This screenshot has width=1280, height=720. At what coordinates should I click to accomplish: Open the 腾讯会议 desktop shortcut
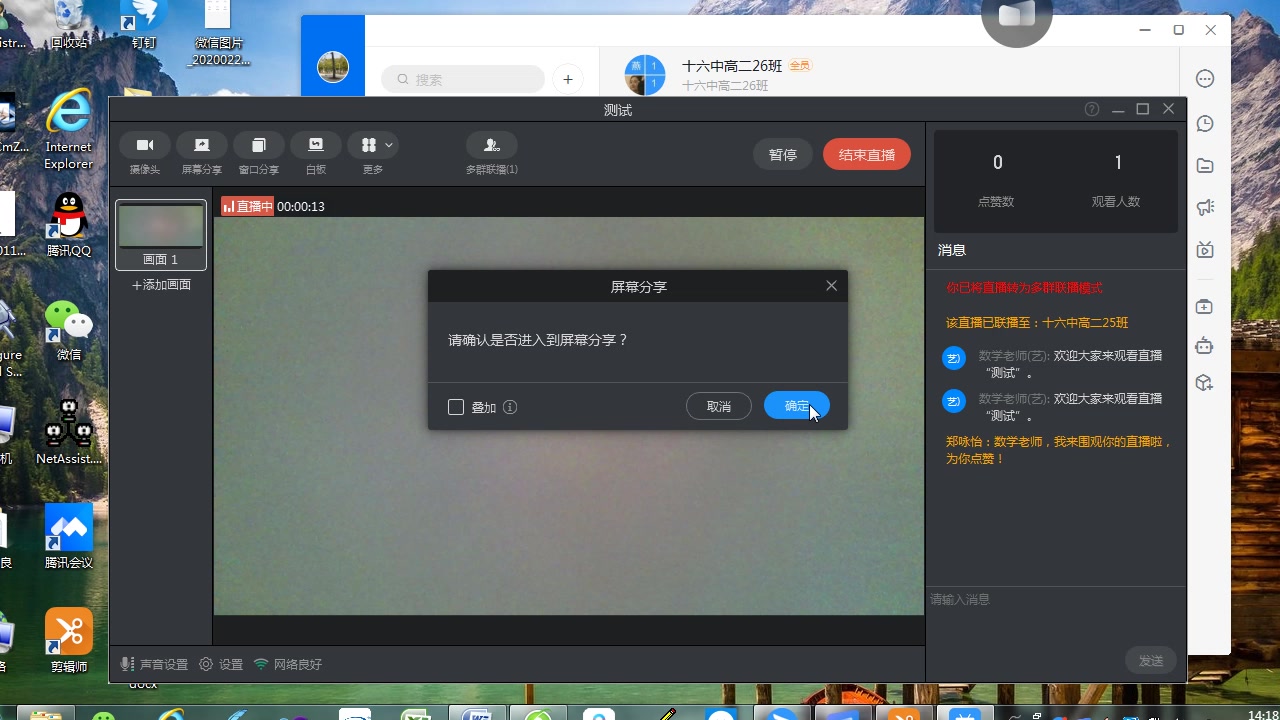coord(69,537)
